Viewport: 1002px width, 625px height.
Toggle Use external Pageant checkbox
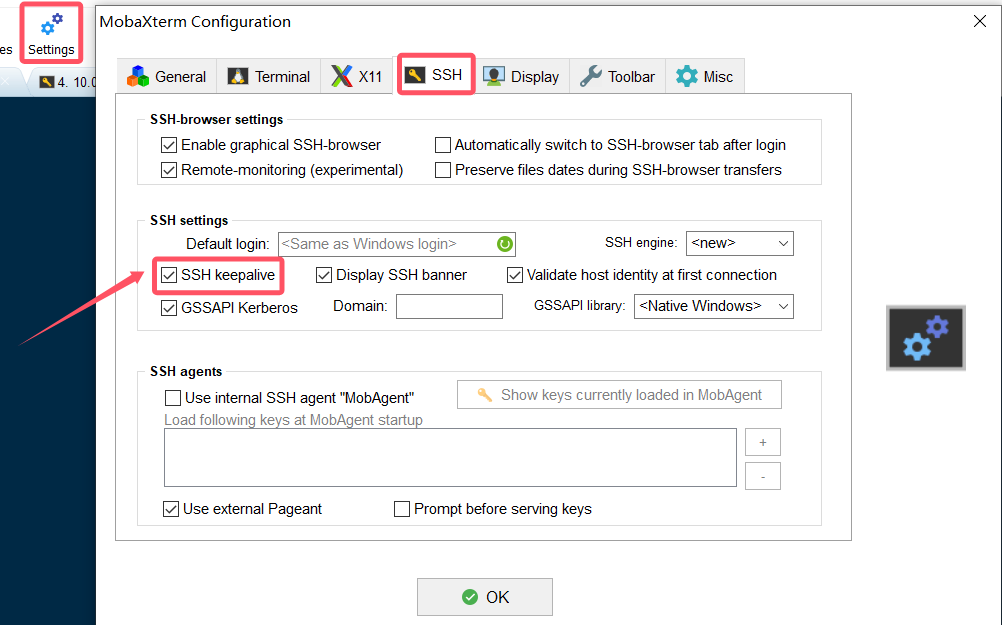click(x=171, y=509)
